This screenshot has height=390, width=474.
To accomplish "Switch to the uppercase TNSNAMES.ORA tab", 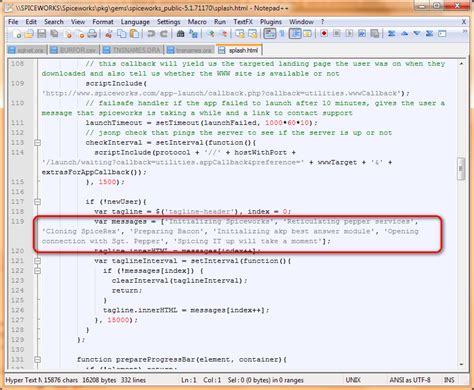I will coord(132,50).
